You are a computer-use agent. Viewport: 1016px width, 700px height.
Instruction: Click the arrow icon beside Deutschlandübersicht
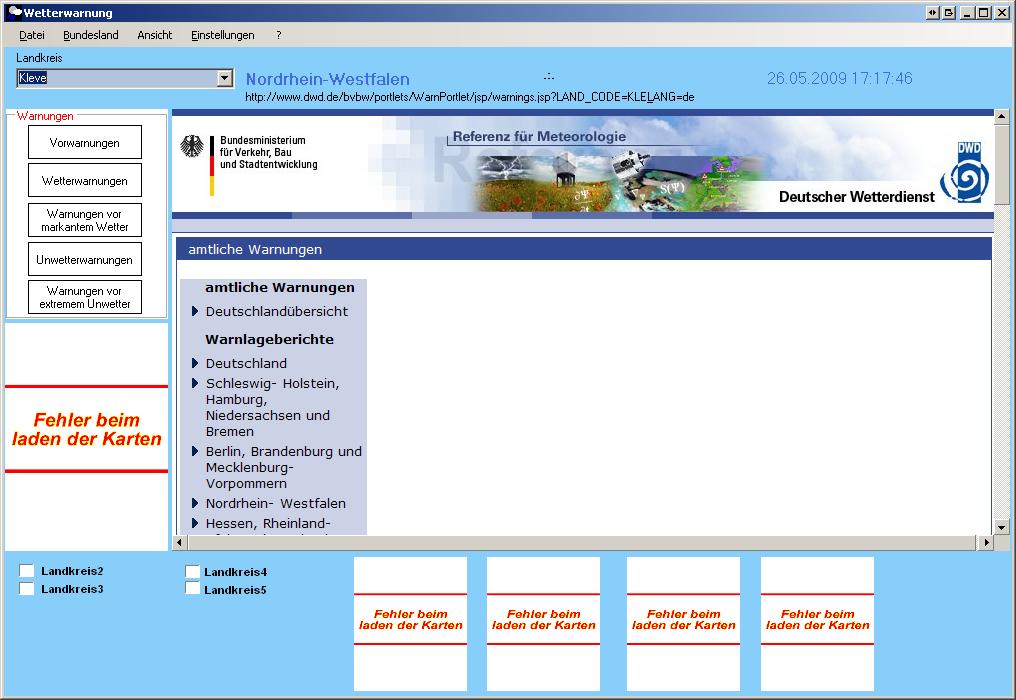tap(196, 311)
